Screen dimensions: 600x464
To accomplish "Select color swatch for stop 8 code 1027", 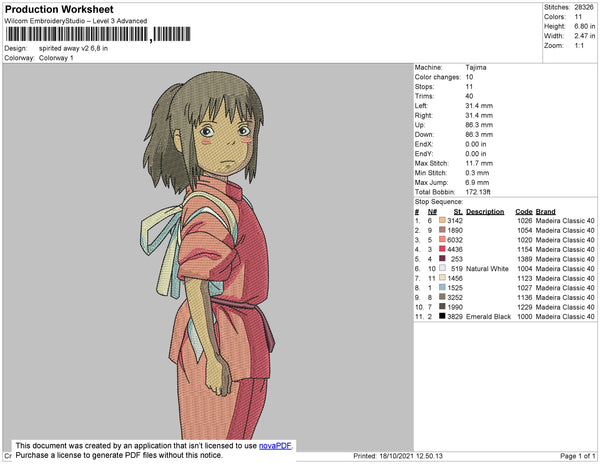I will [442, 287].
